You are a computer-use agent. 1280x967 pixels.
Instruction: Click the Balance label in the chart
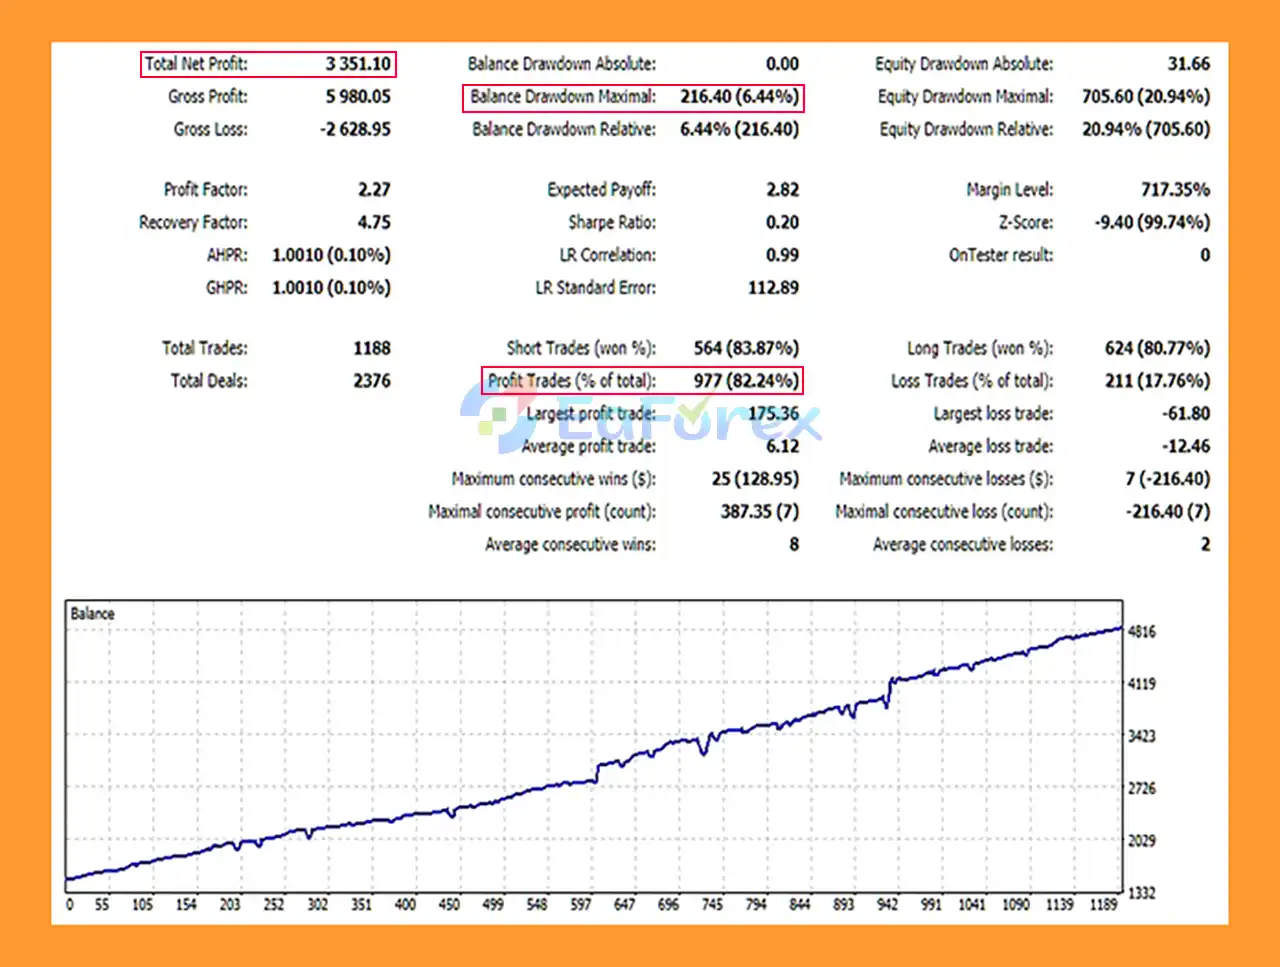click(x=92, y=614)
